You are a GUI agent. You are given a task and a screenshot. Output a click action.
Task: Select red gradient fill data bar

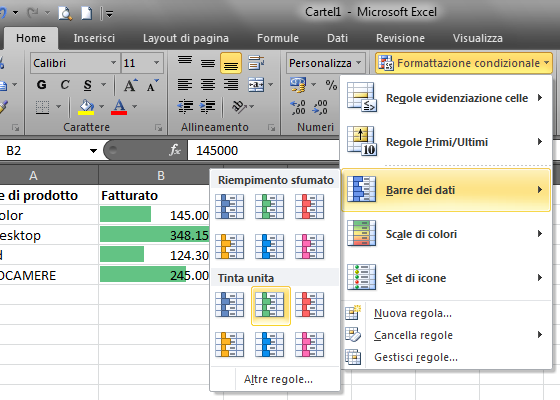[x=310, y=206]
